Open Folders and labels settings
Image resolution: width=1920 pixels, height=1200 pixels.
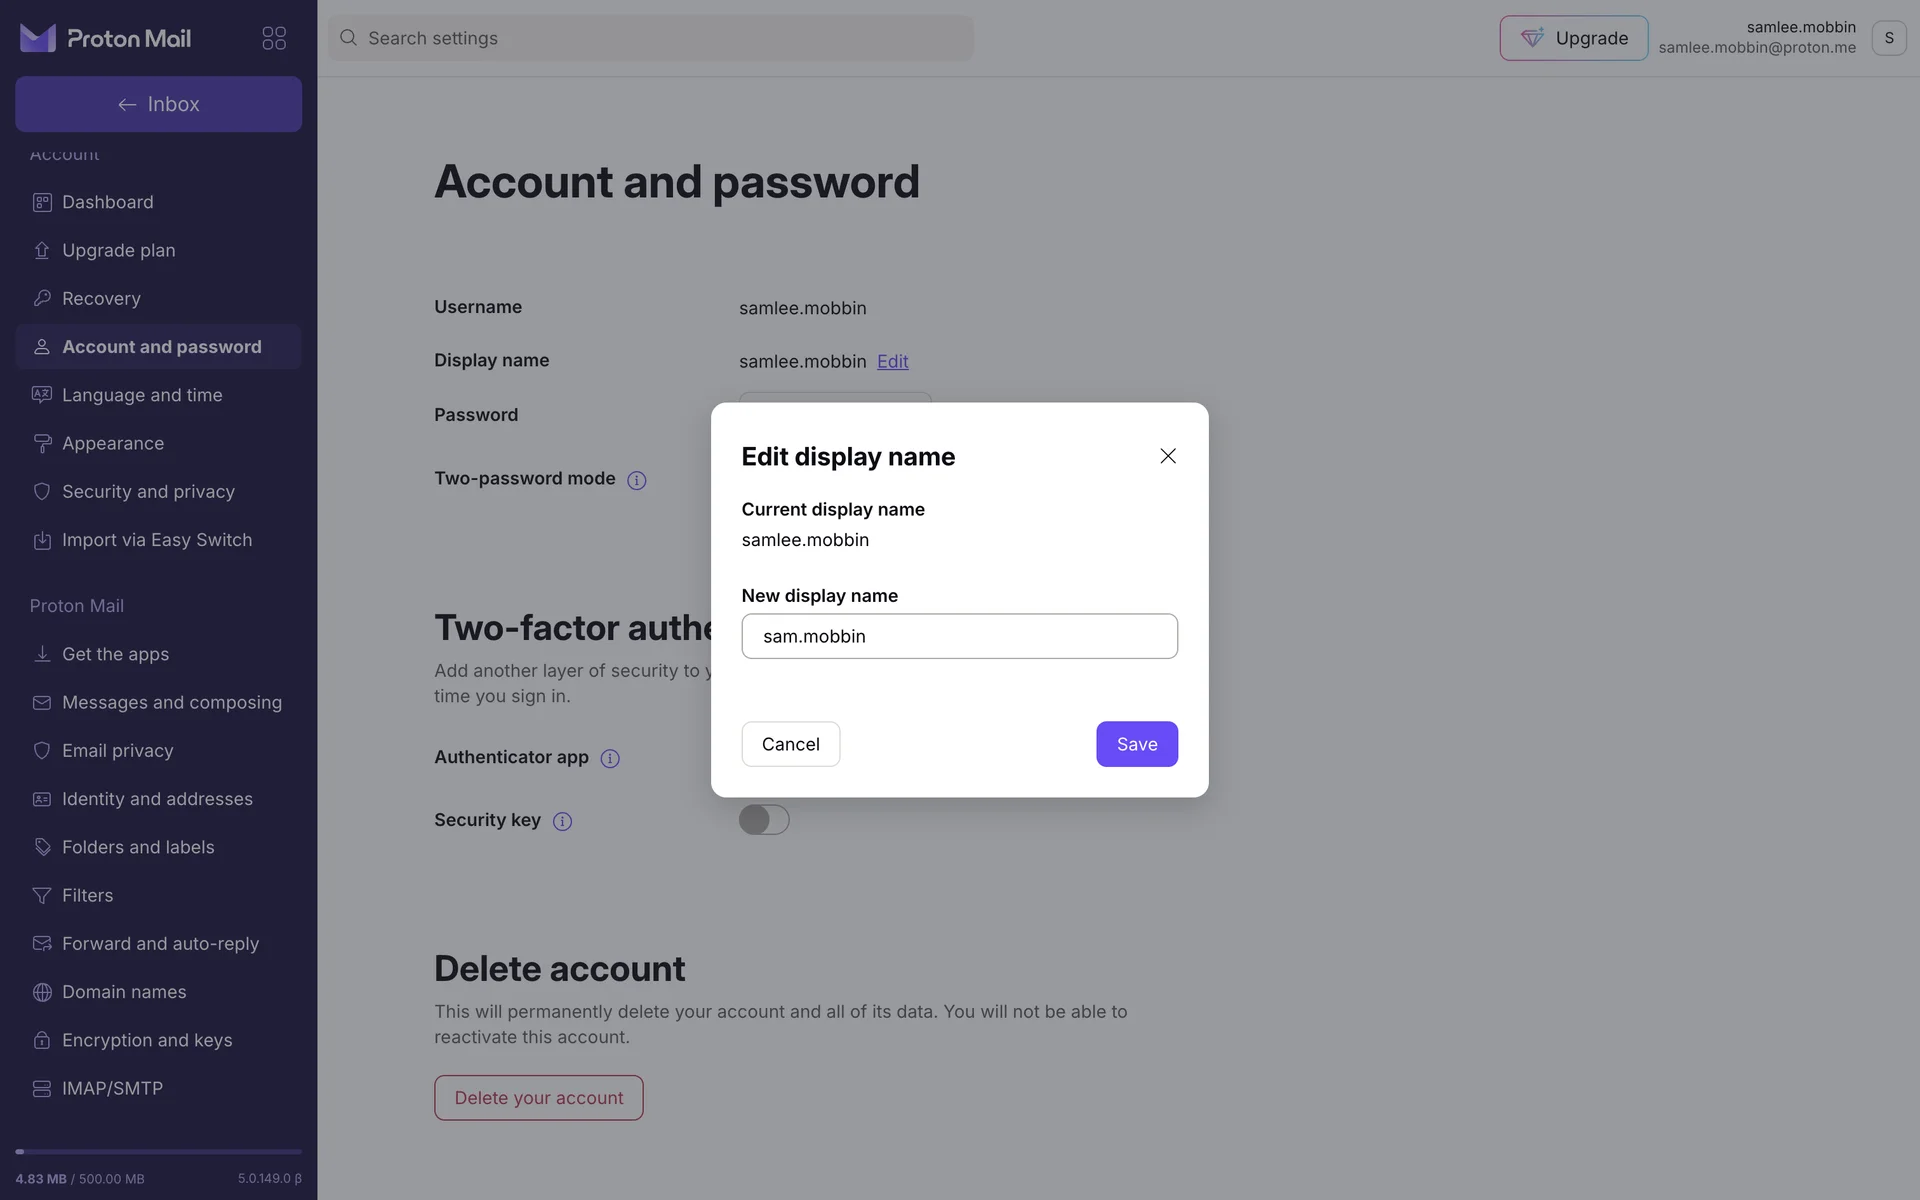(138, 847)
